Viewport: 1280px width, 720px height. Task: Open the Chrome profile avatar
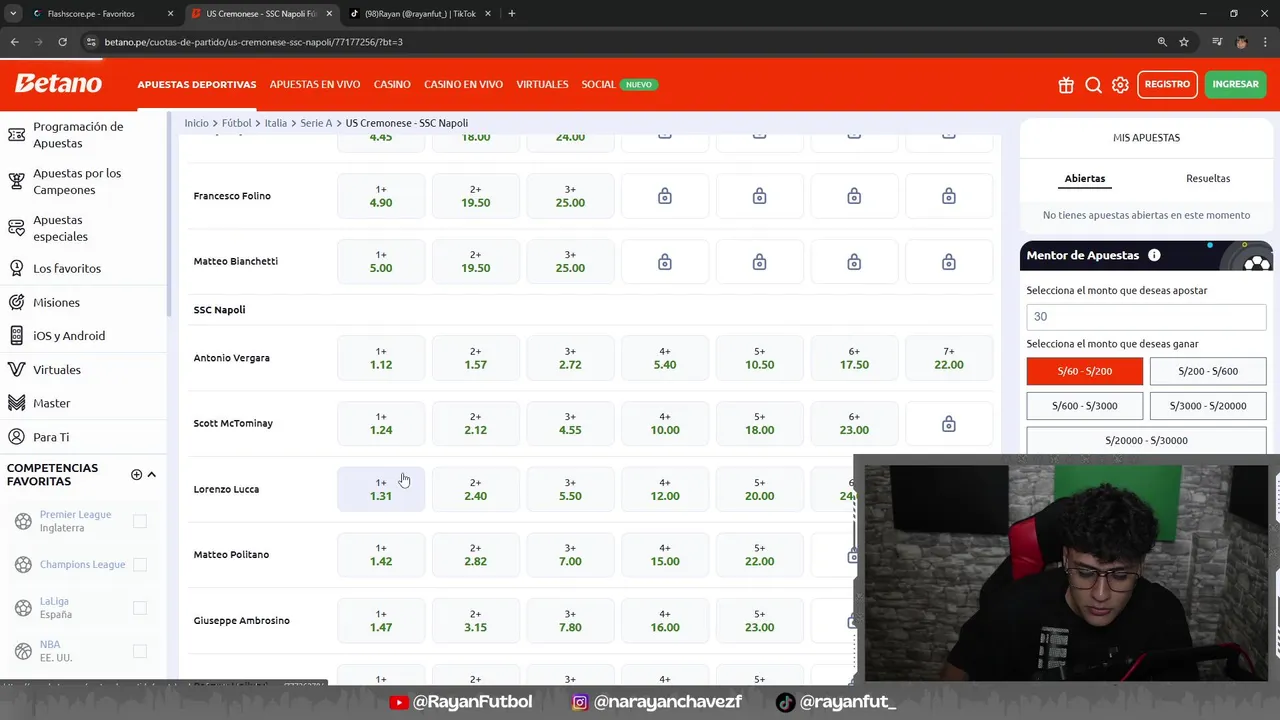1241,42
